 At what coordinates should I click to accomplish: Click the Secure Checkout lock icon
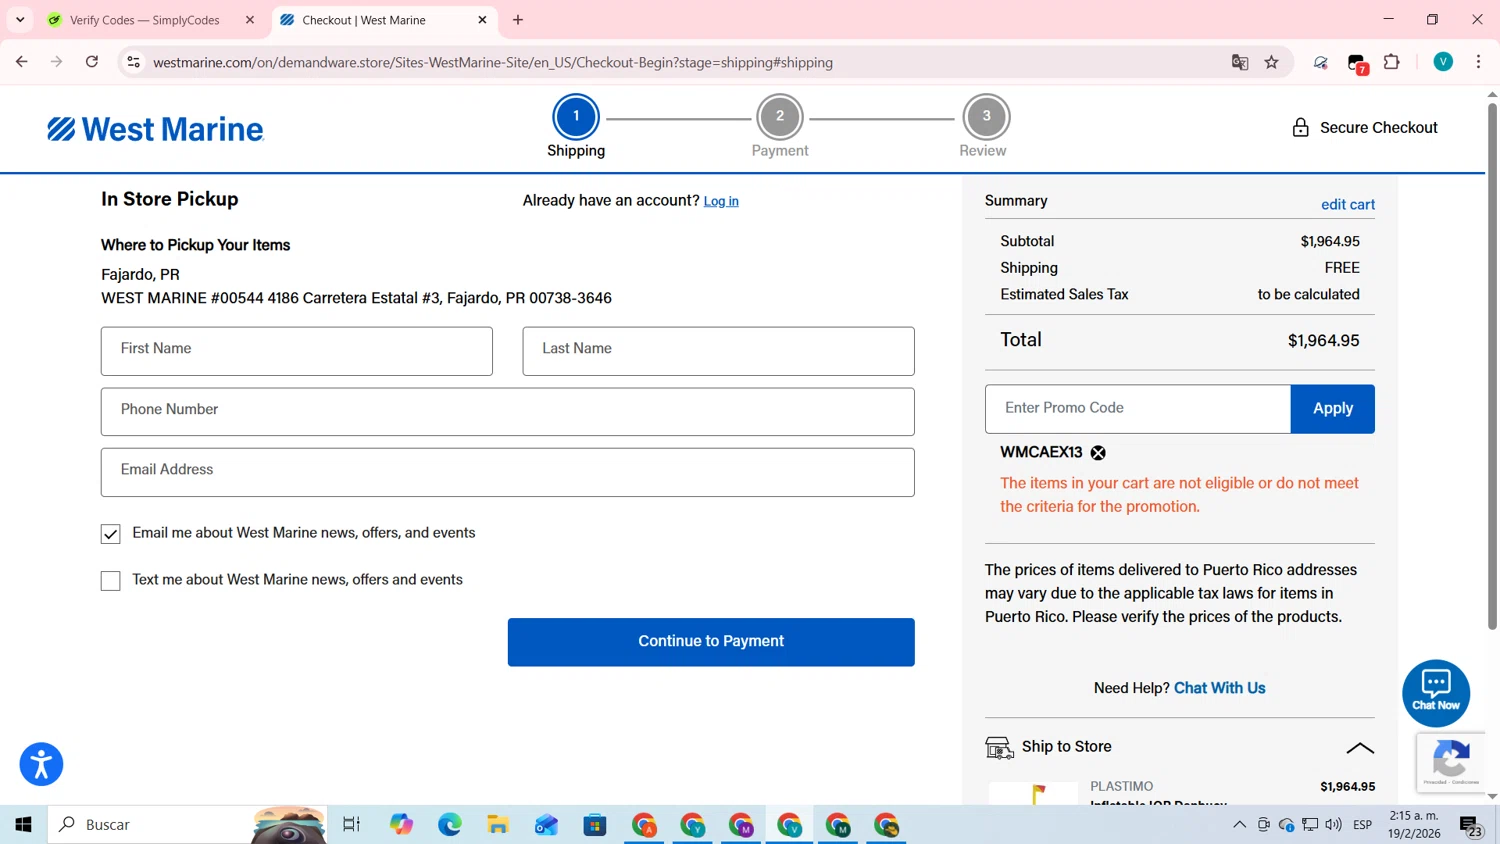point(1300,128)
